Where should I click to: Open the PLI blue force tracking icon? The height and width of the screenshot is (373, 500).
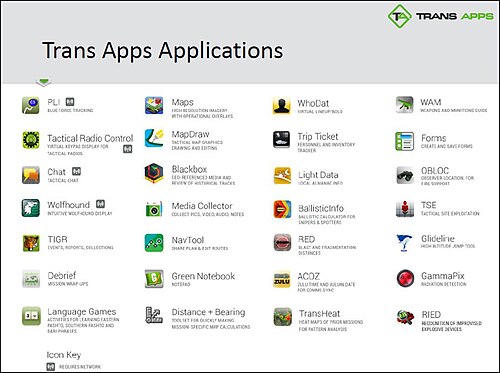(31, 105)
